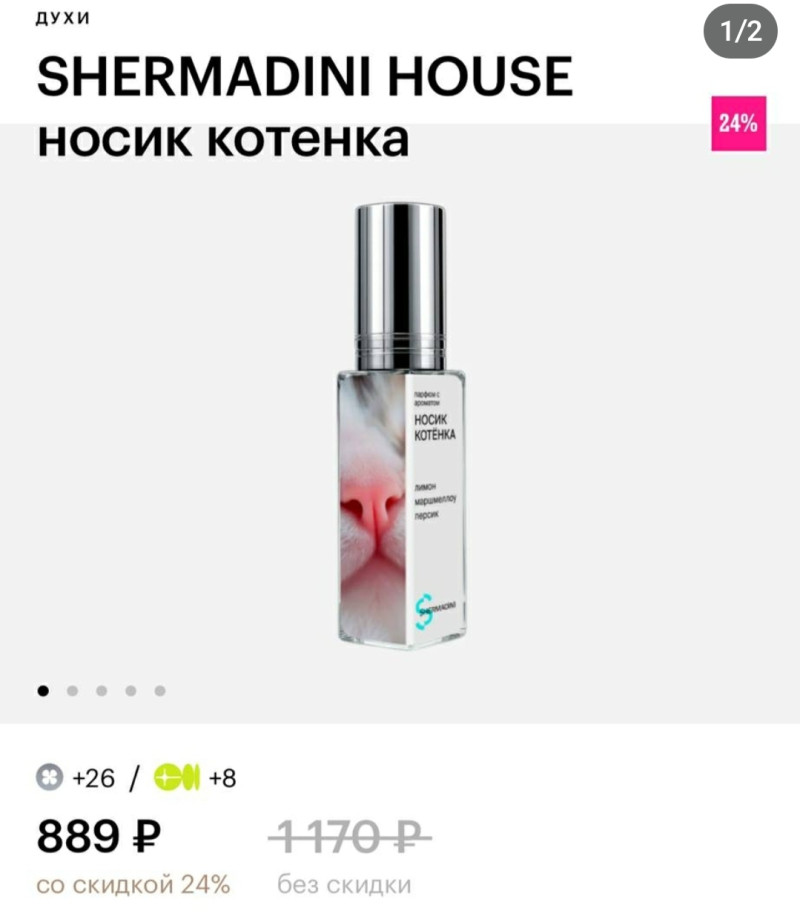The height and width of the screenshot is (922, 800).
Task: Click the crossed-out 1170 ₽ price
Action: pos(350,836)
